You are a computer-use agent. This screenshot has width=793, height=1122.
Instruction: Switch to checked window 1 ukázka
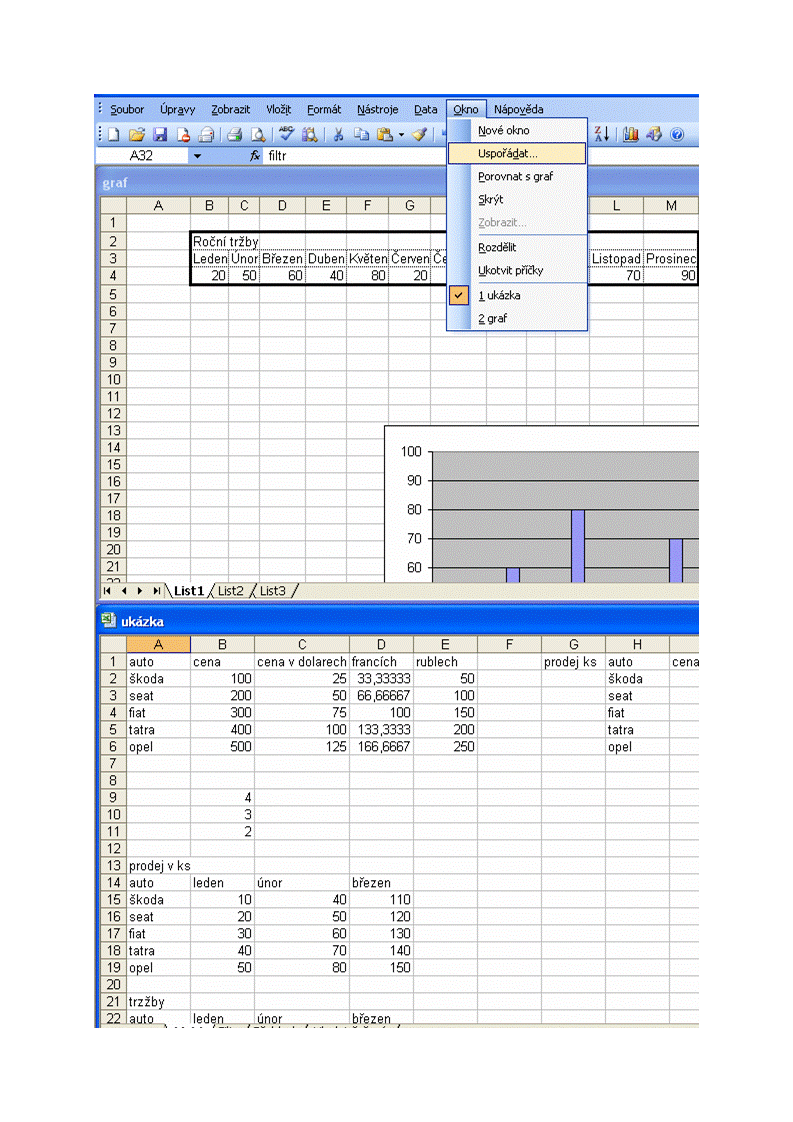517,296
